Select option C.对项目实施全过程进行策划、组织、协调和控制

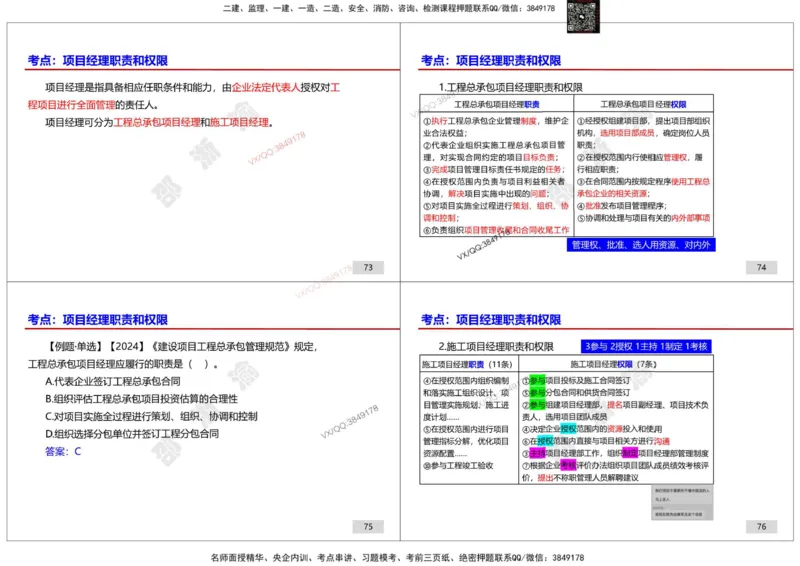pyautogui.click(x=151, y=416)
